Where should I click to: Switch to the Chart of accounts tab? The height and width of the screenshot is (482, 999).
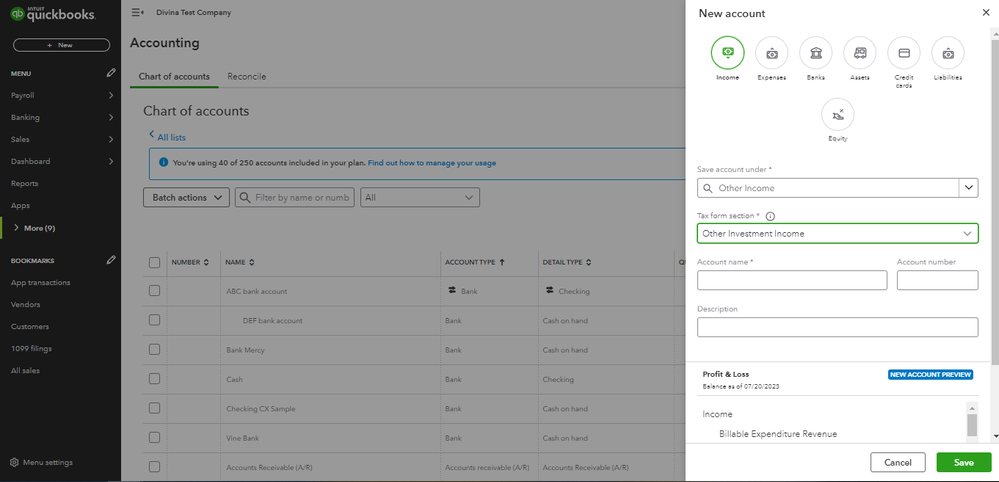174,76
